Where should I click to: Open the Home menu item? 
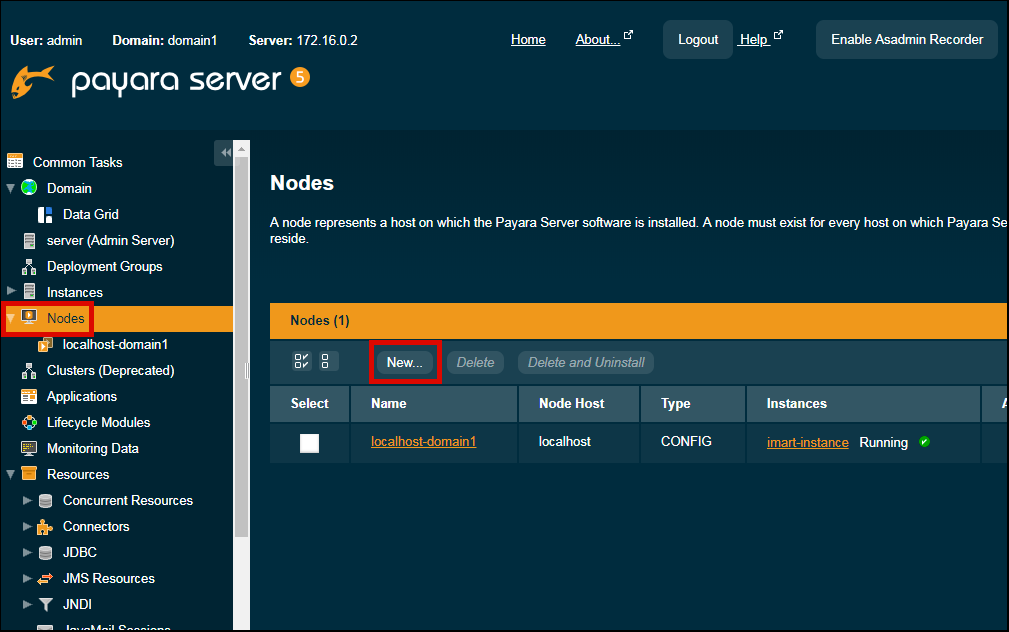click(x=528, y=39)
